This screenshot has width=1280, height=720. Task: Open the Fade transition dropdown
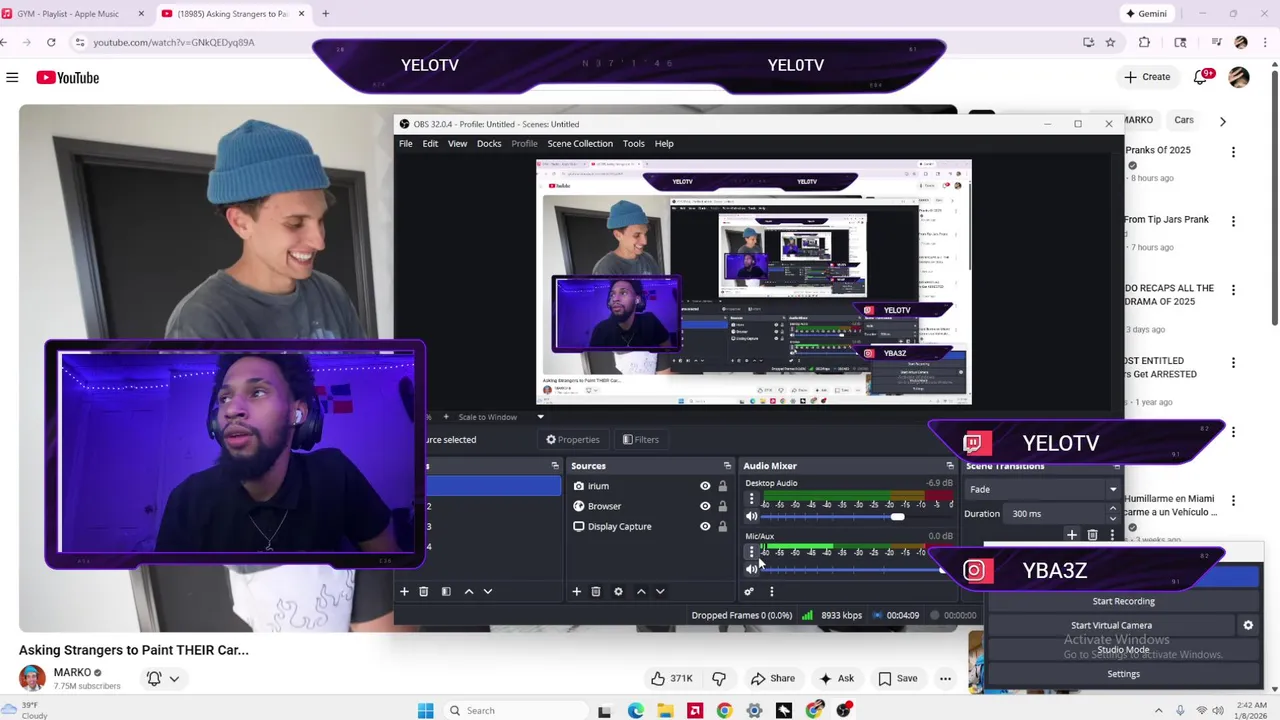click(x=1041, y=489)
